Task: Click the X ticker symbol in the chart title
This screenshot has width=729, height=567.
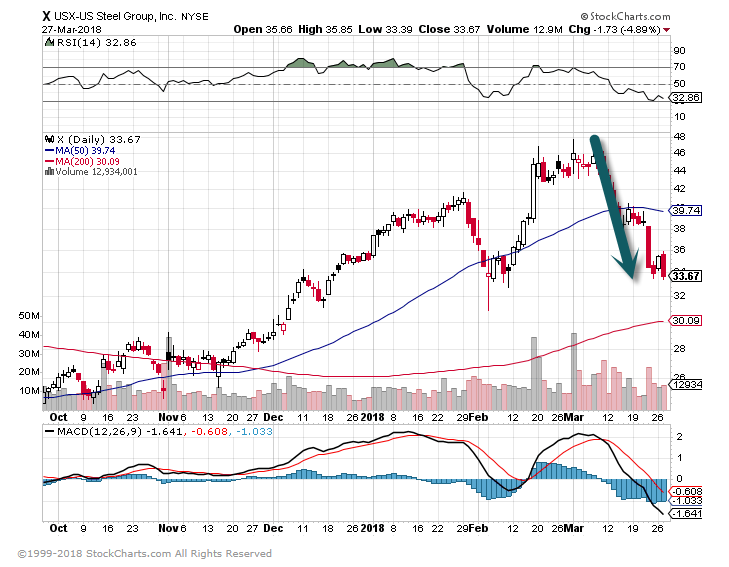Action: click(46, 16)
